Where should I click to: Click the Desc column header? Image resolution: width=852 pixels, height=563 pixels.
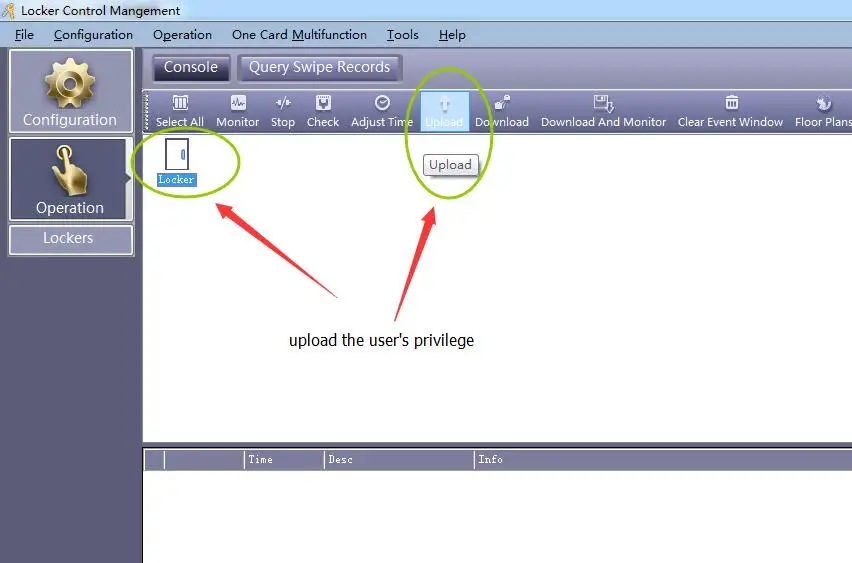pyautogui.click(x=399, y=460)
